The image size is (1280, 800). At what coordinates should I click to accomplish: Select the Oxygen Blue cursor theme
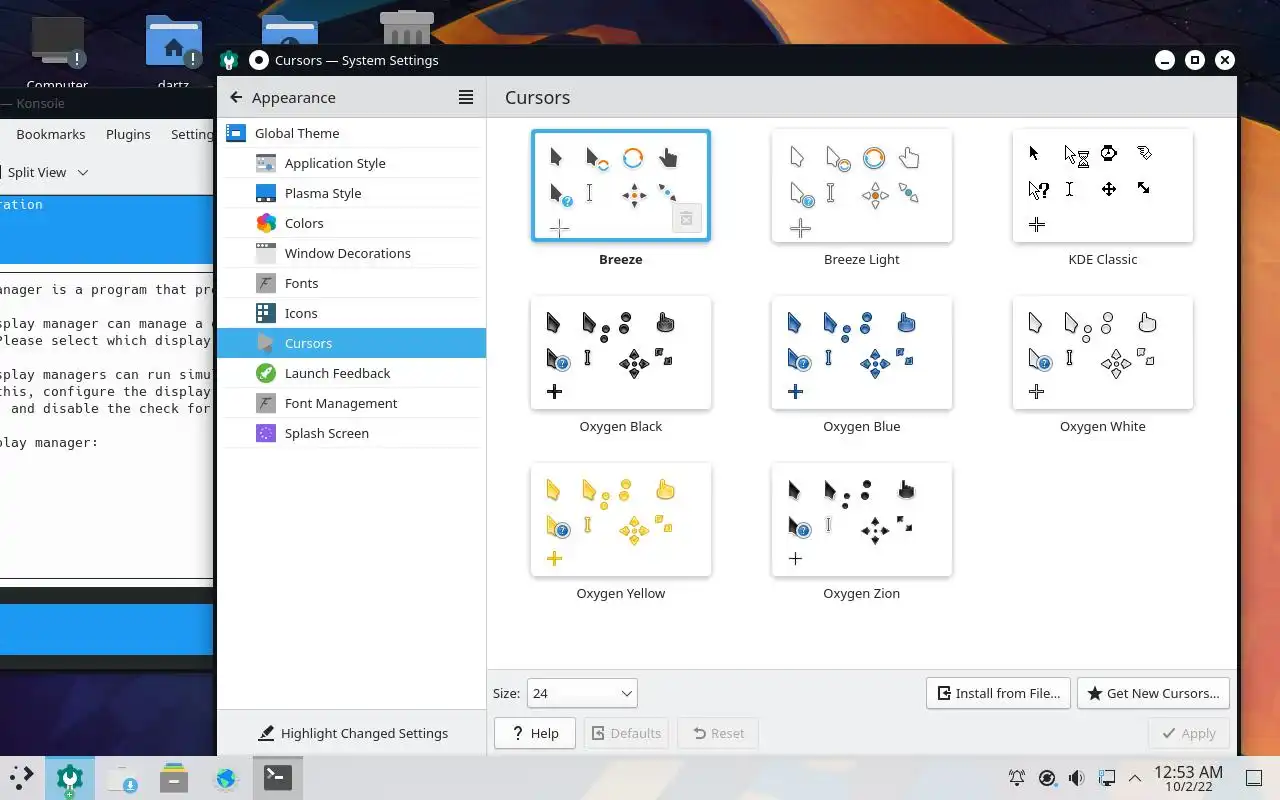(x=862, y=353)
